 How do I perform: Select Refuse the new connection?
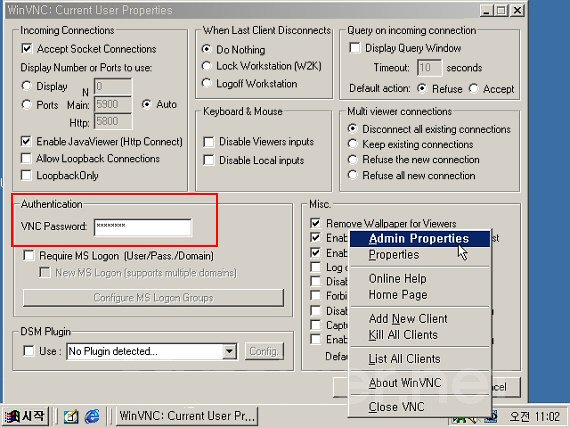pos(352,160)
